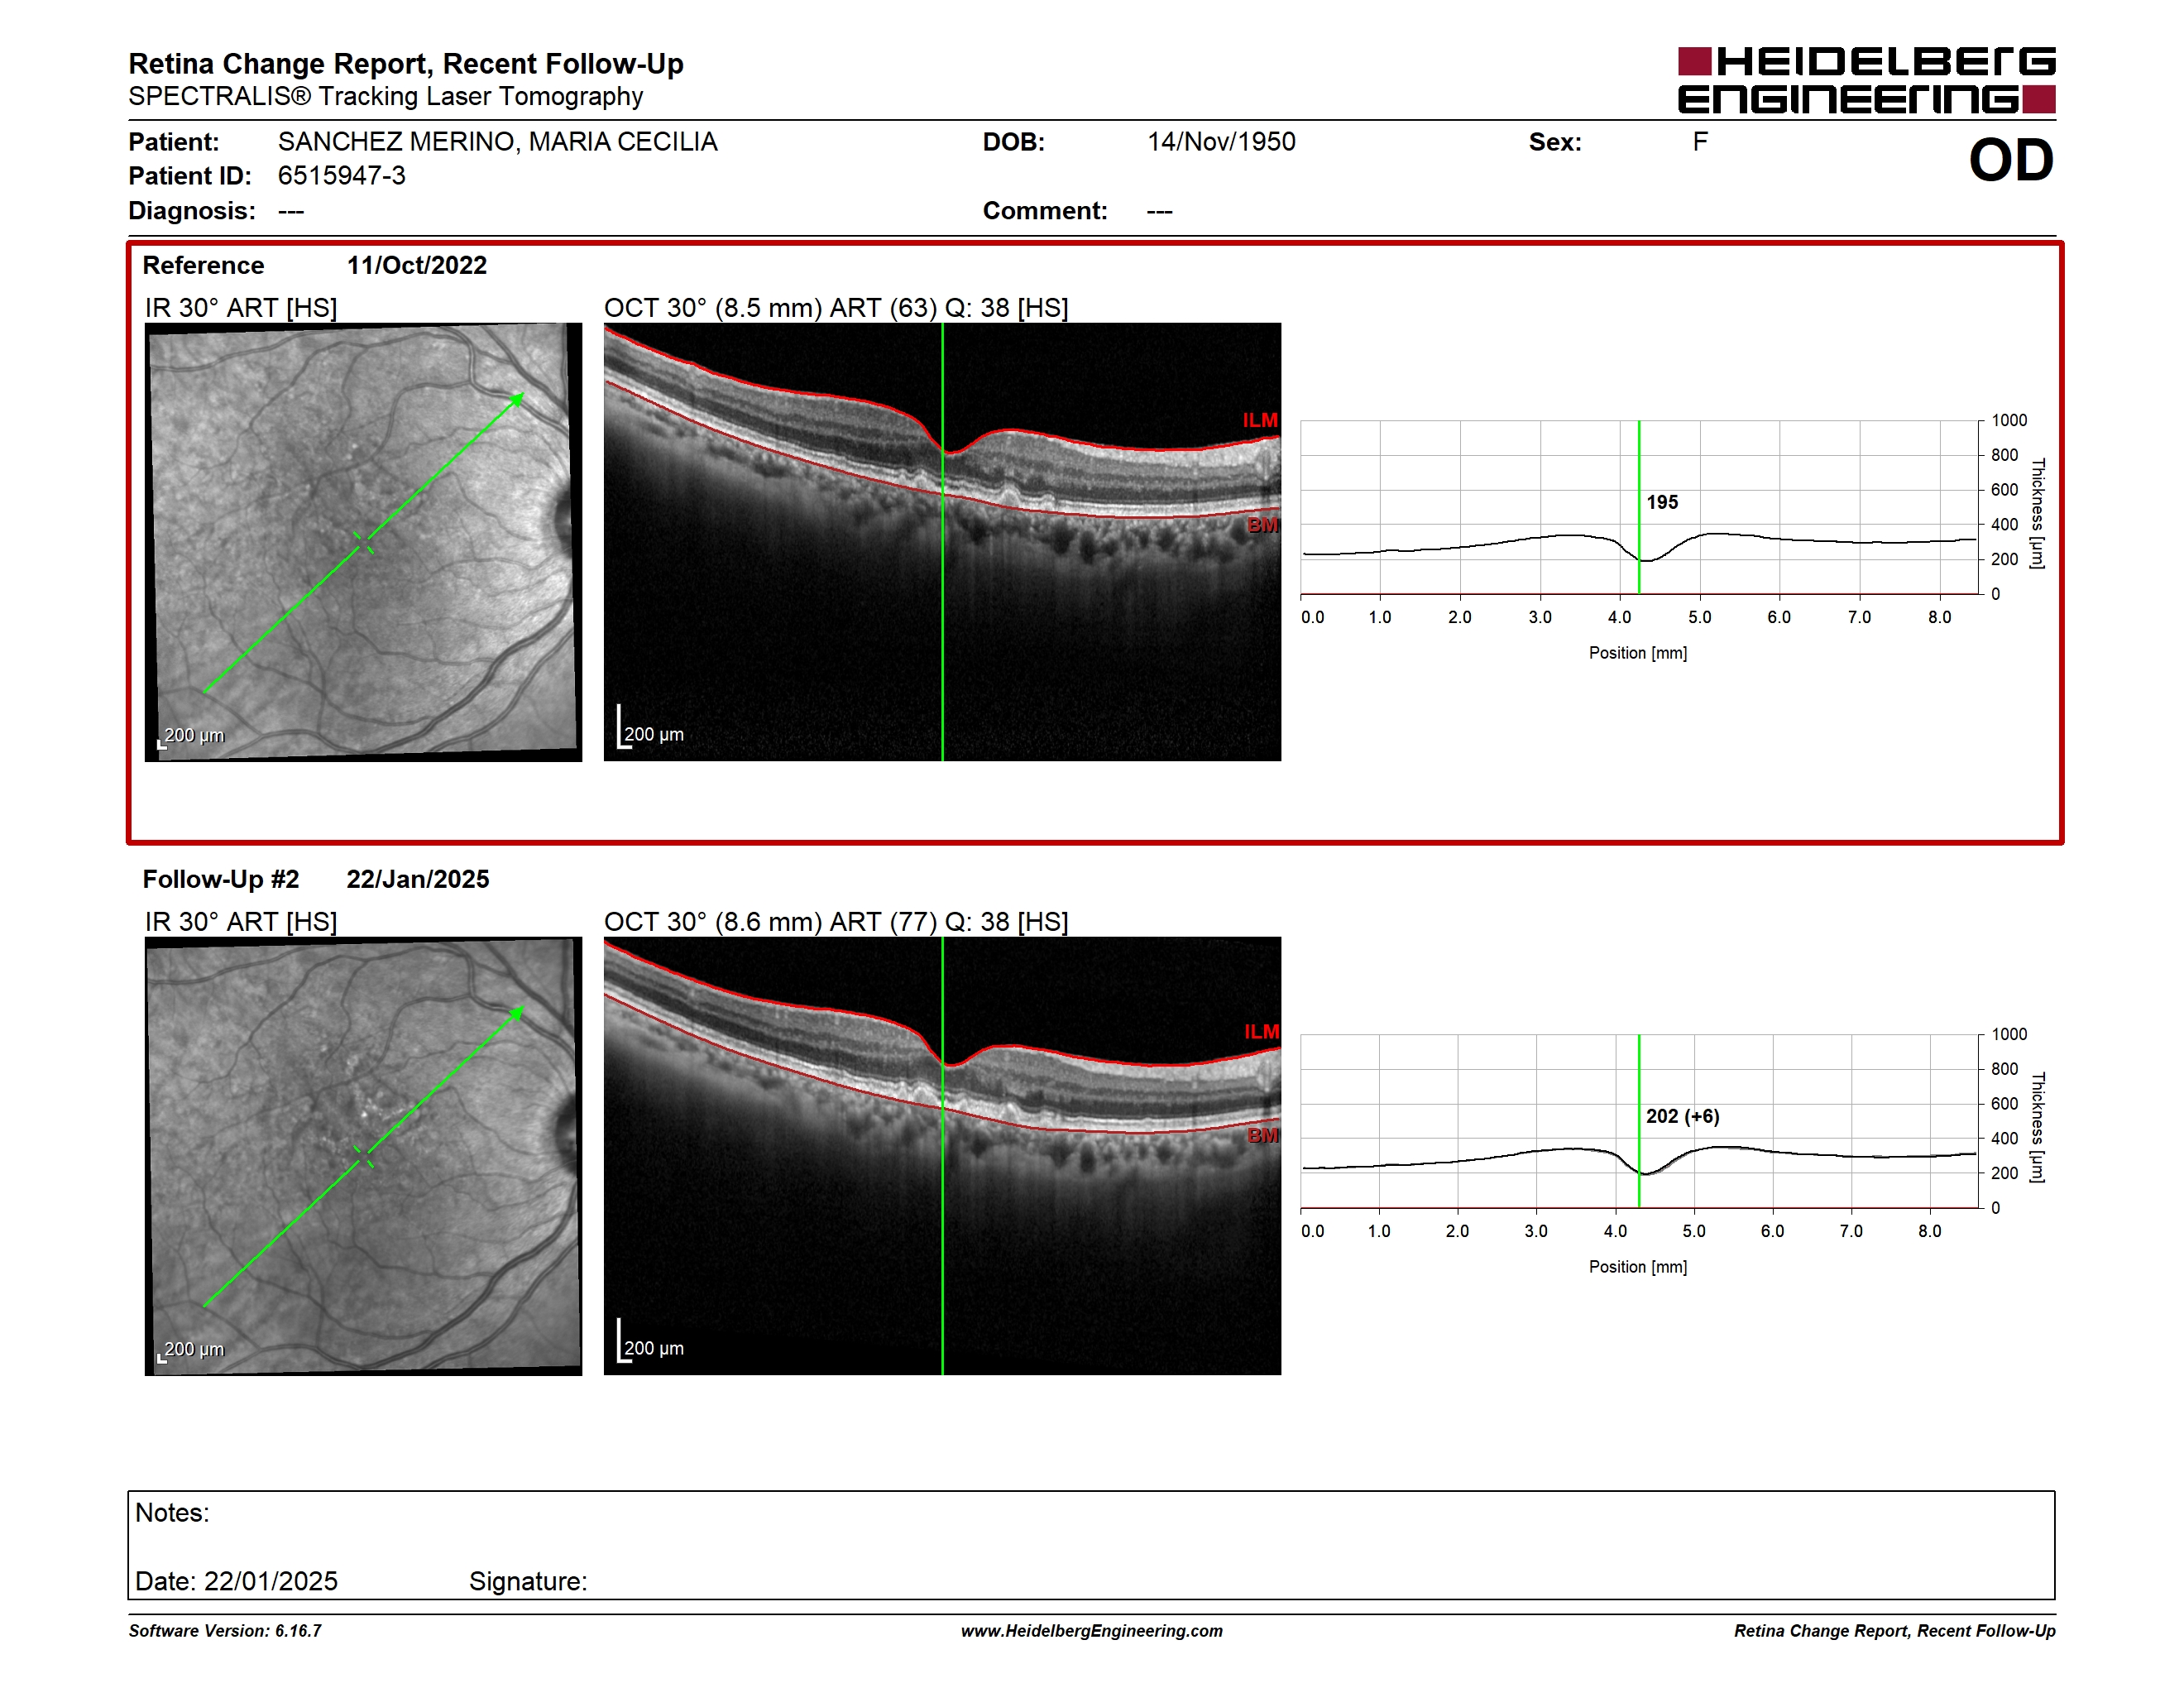2184x1688 pixels.
Task: Click the Reference OCT 30° (8.5 mm) caption
Action: [x=836, y=308]
